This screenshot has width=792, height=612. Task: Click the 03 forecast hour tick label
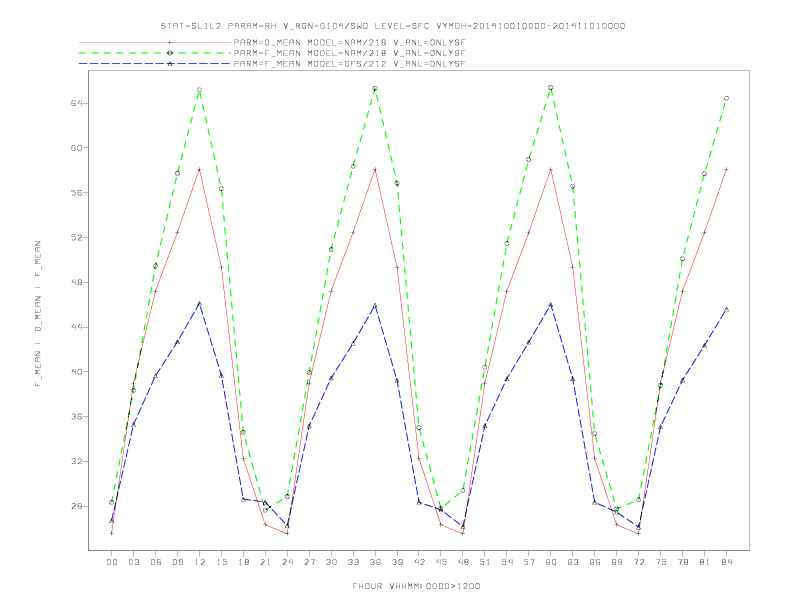(134, 562)
